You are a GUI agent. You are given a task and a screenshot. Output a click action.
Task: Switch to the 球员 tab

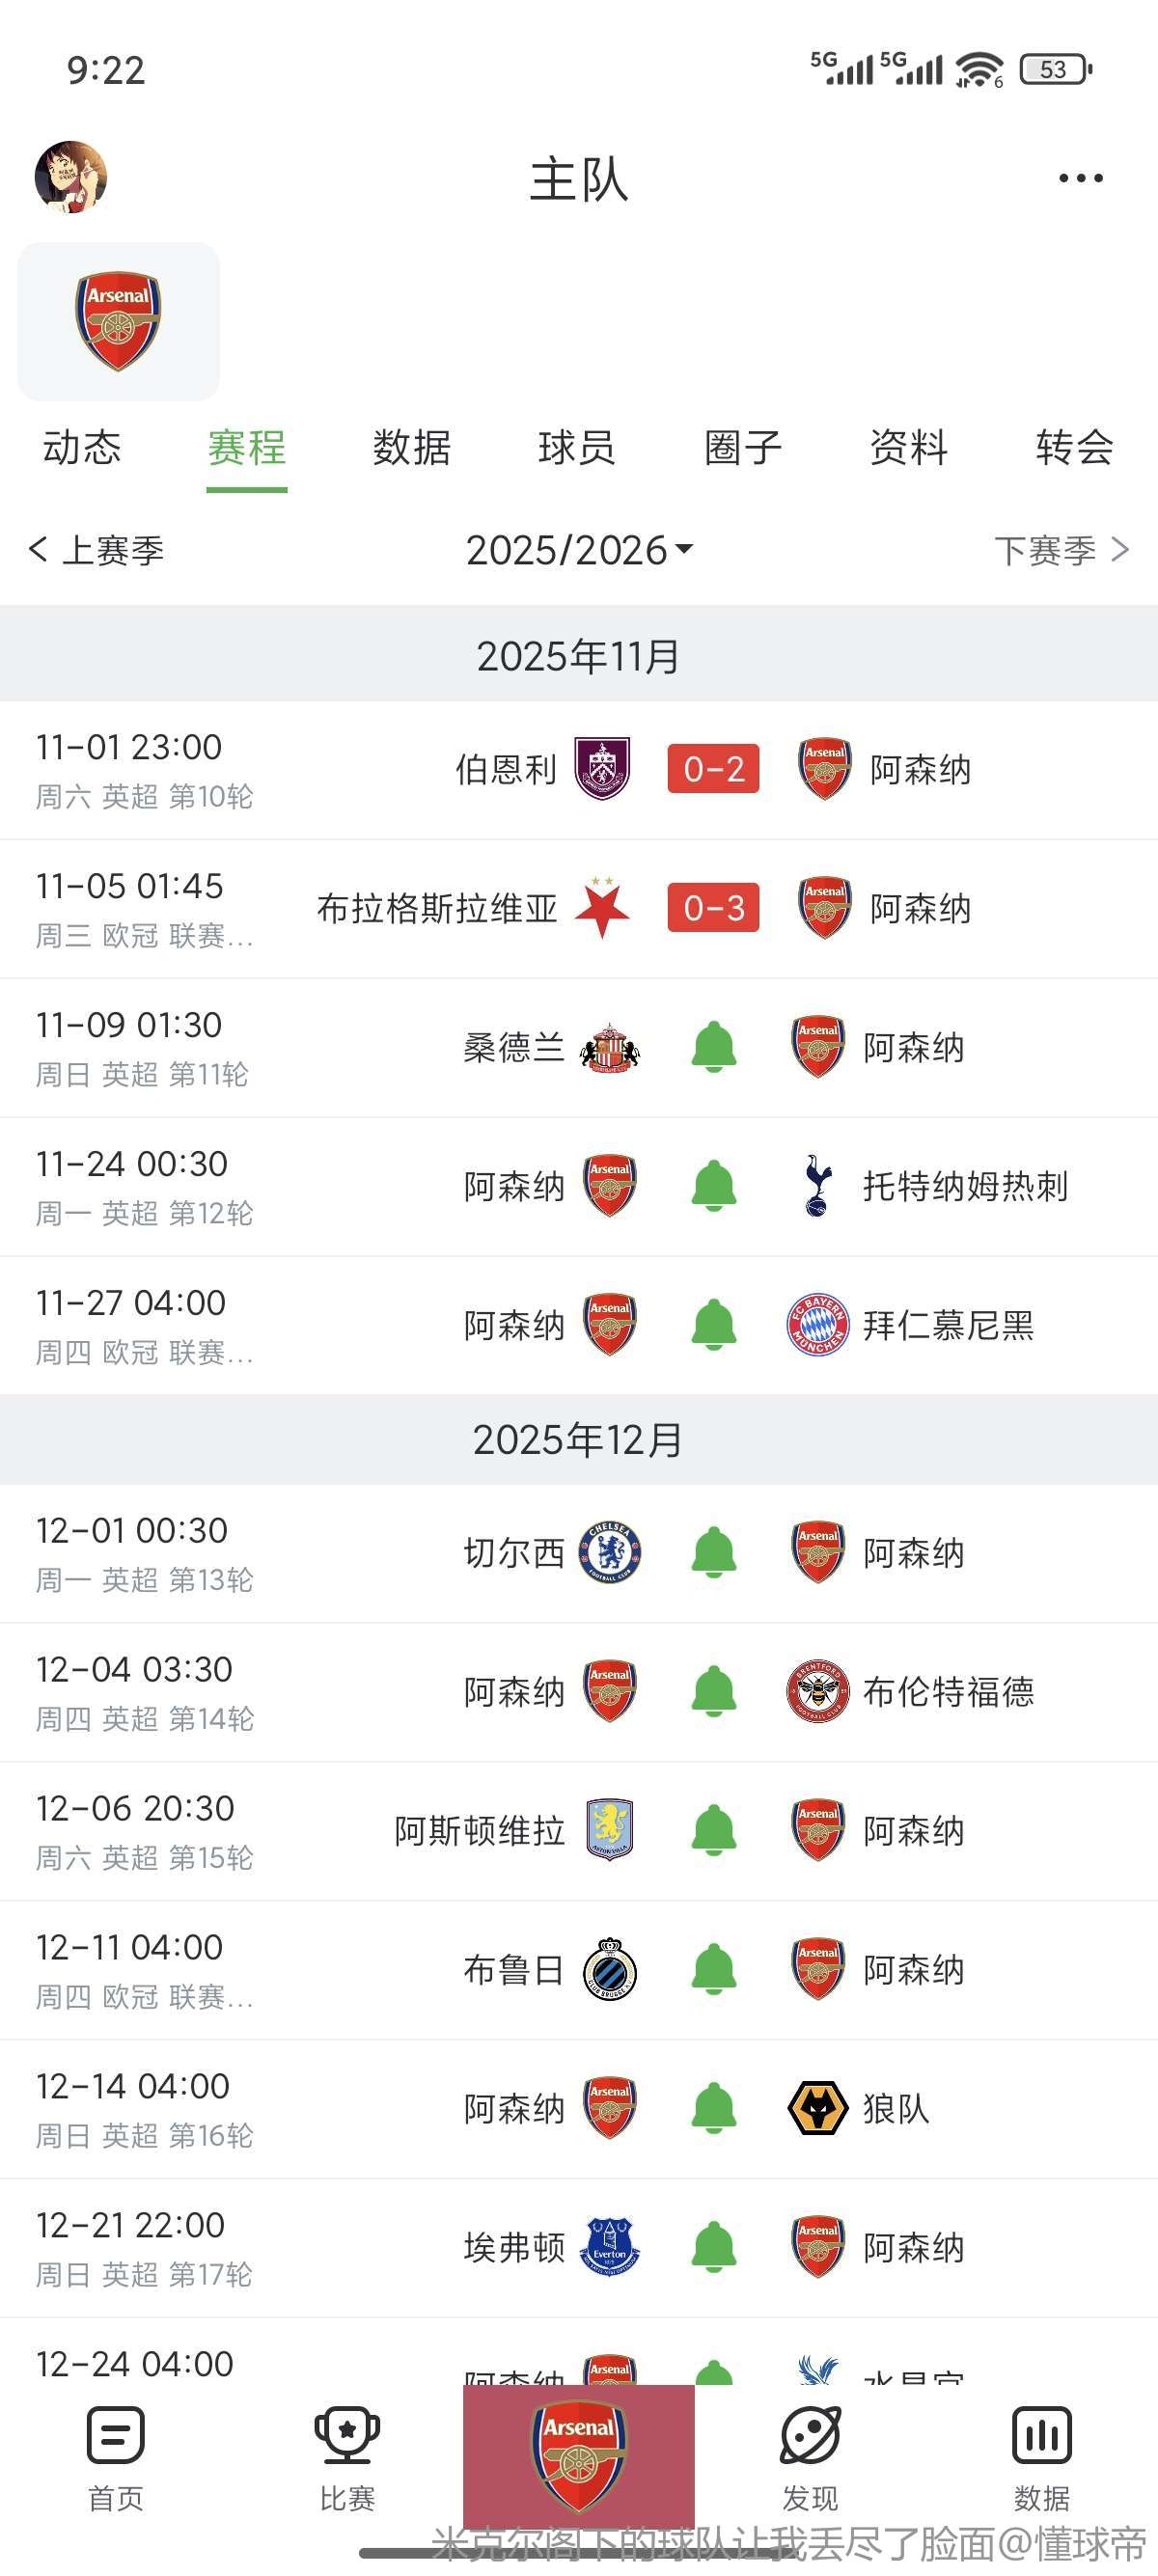[x=577, y=447]
